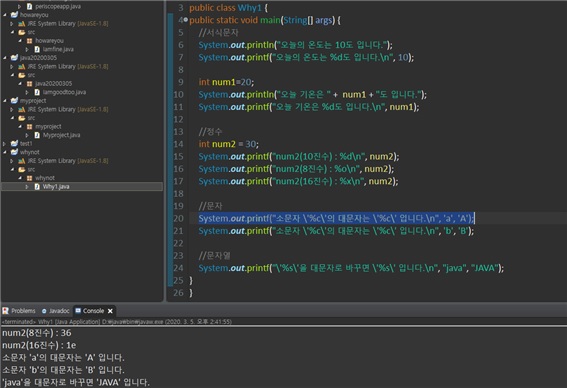The width and height of the screenshot is (567, 388).
Task: Expand the Myproject.java node arrow
Action: [27, 135]
